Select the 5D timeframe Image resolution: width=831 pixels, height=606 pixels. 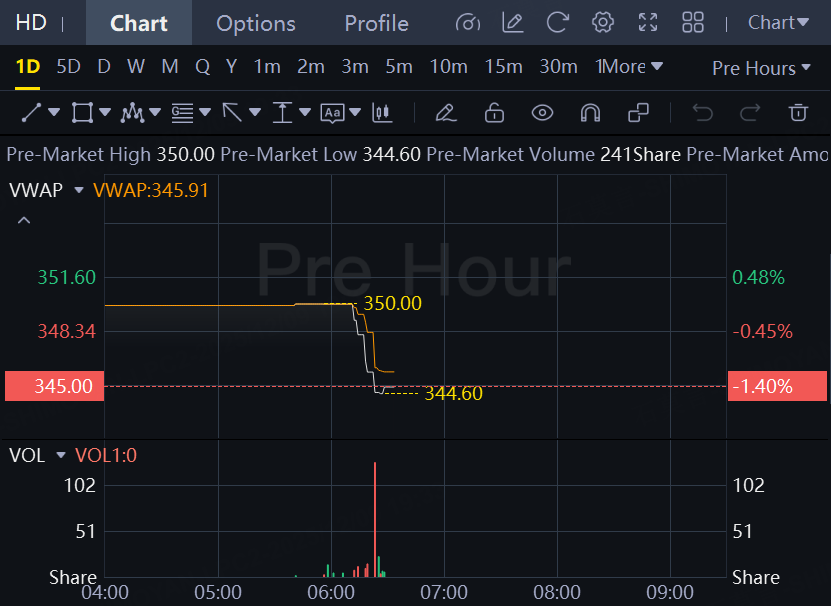68,66
